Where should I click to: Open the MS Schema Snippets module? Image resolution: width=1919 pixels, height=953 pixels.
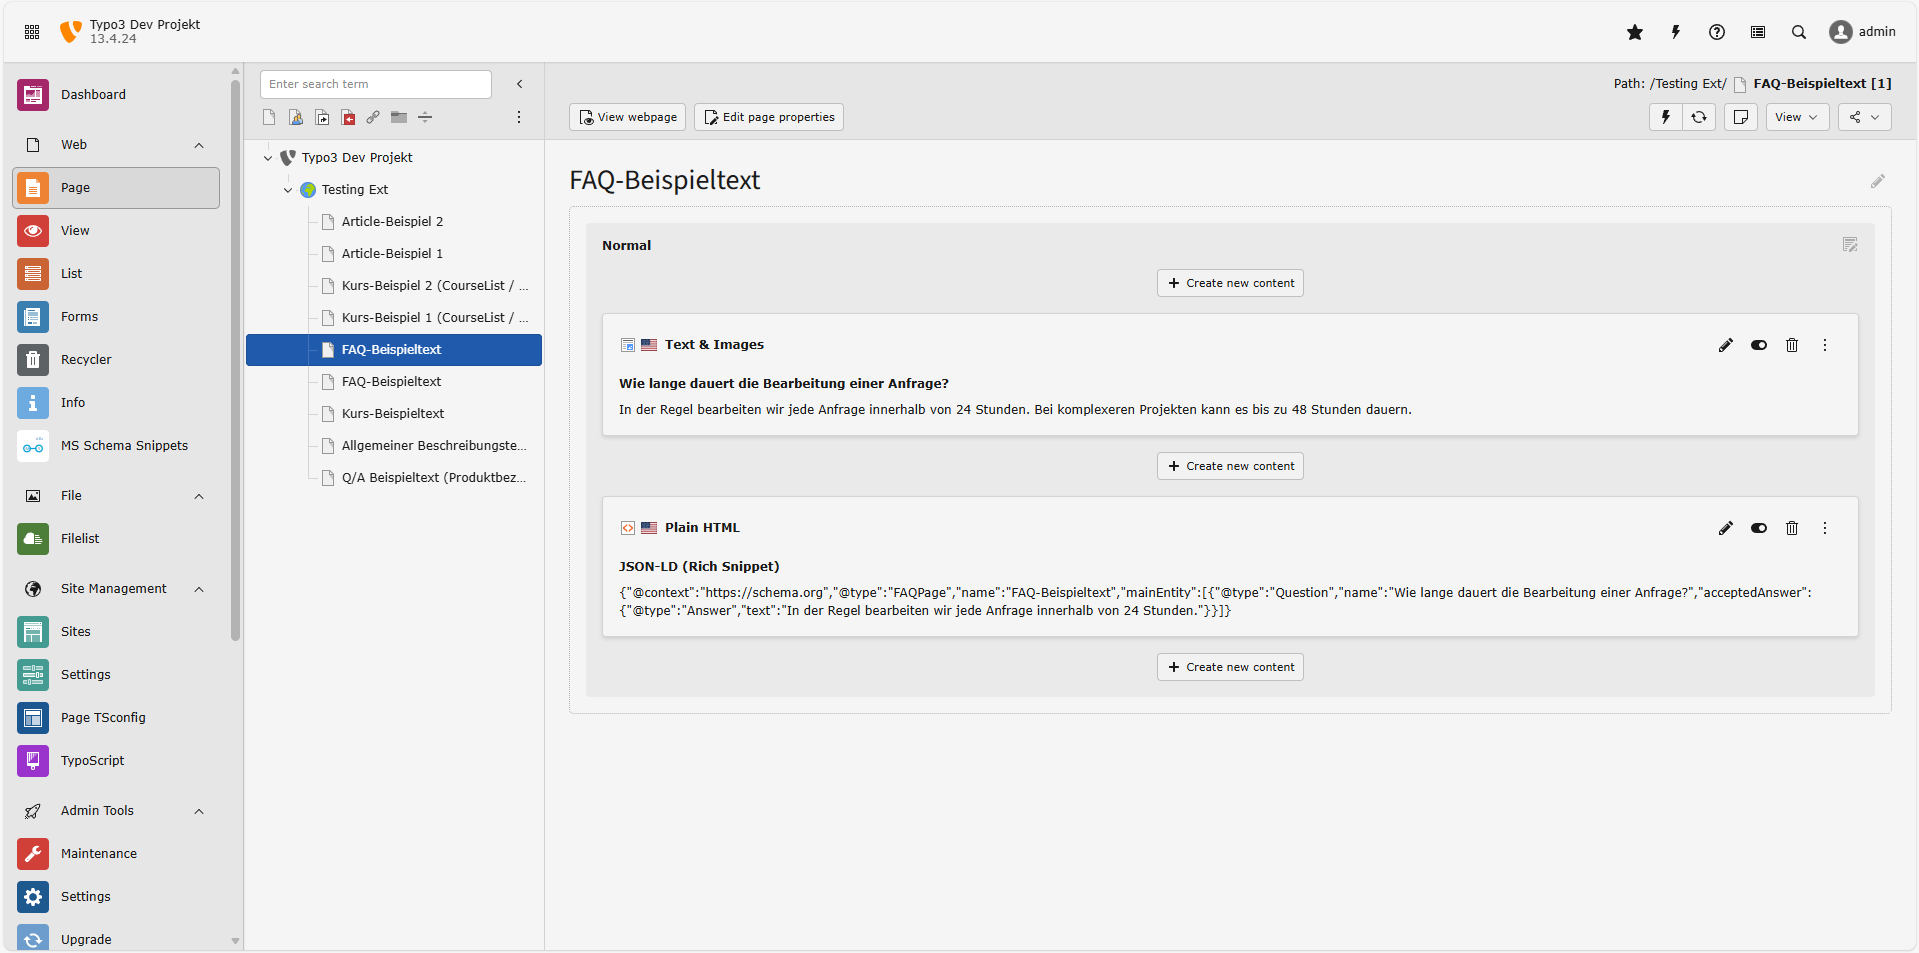(x=124, y=446)
